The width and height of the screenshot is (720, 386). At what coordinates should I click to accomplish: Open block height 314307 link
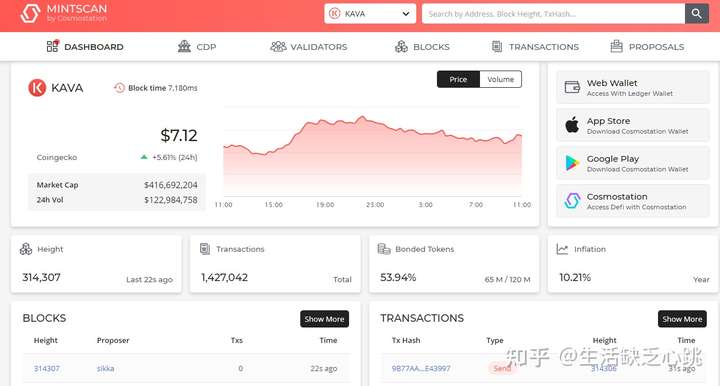click(47, 368)
